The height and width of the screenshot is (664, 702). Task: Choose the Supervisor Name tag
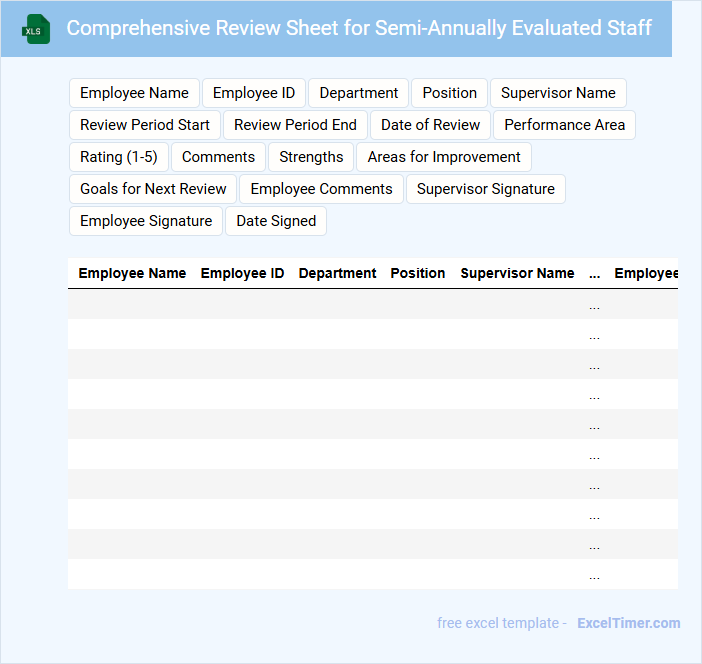pyautogui.click(x=558, y=93)
